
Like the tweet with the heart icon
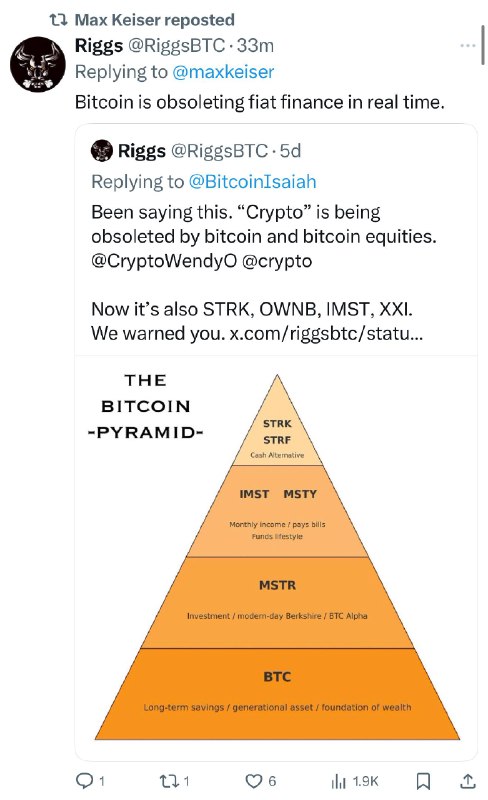253,781
